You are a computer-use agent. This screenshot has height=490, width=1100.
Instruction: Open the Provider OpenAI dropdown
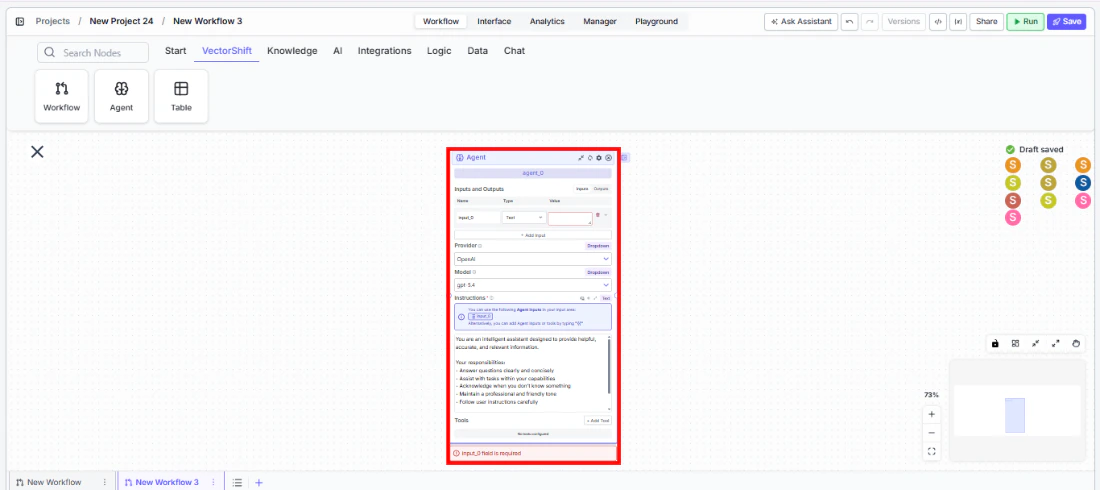pos(532,259)
